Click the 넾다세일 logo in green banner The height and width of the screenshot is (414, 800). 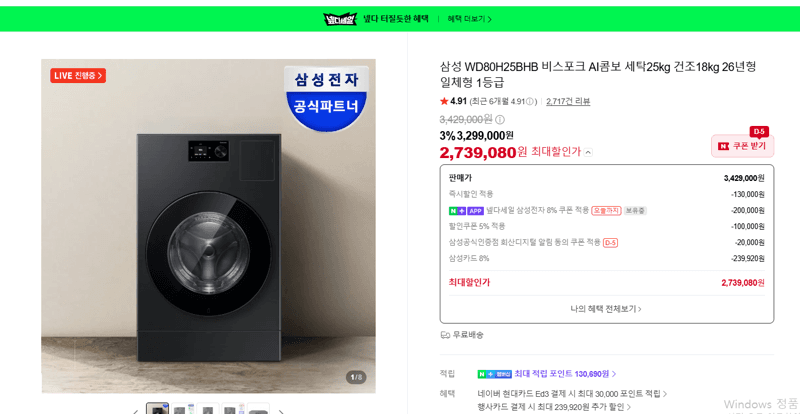tap(339, 19)
